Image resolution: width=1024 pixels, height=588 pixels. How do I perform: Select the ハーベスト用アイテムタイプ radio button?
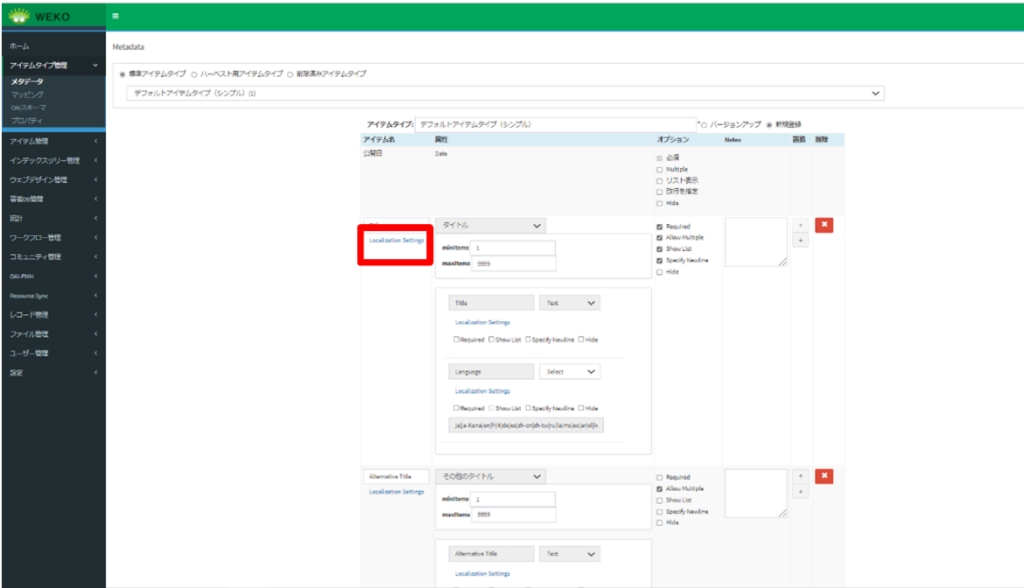(194, 74)
